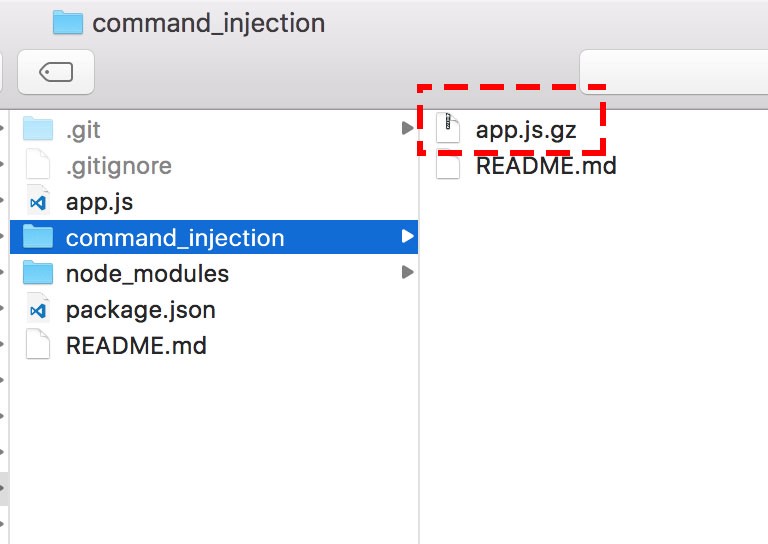768x544 pixels.
Task: Click the .git folder icon
Action: pos(38,129)
